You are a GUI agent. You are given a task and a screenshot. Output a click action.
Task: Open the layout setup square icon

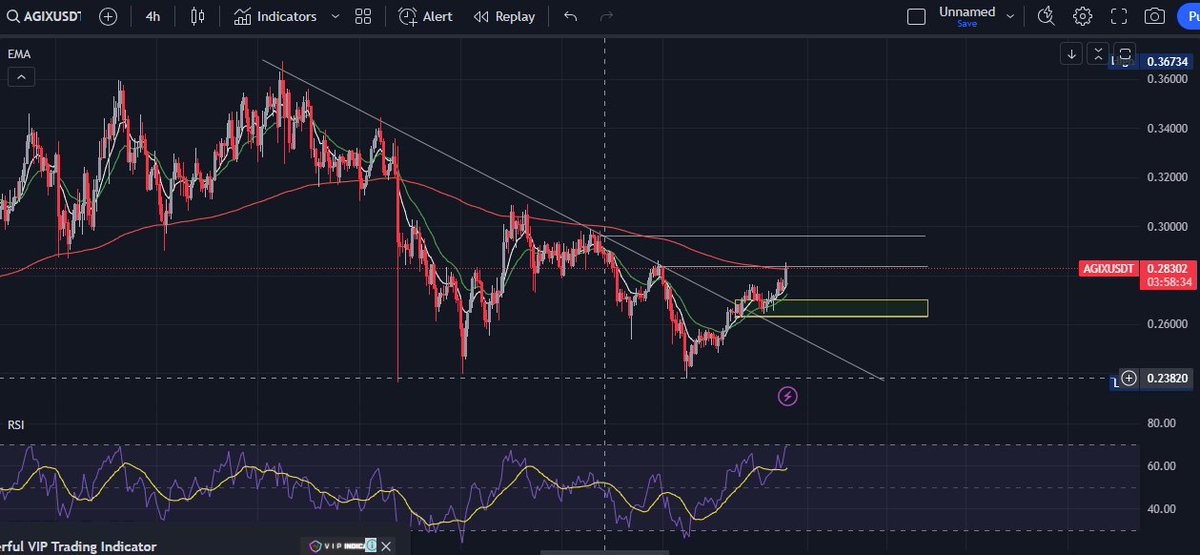[x=916, y=17]
